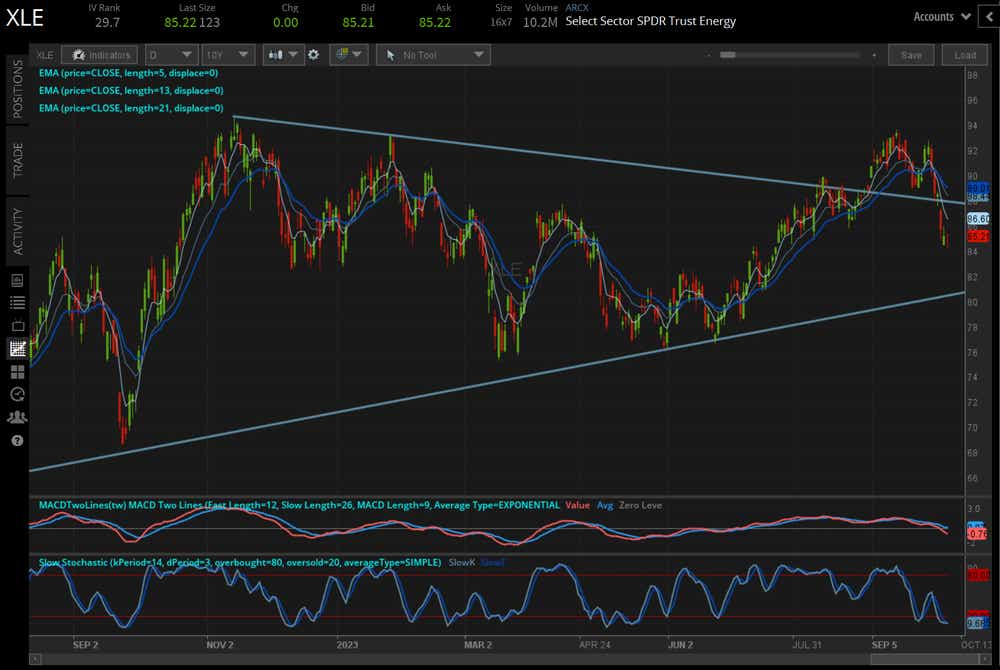Click the ARCX exchange link

(x=577, y=8)
